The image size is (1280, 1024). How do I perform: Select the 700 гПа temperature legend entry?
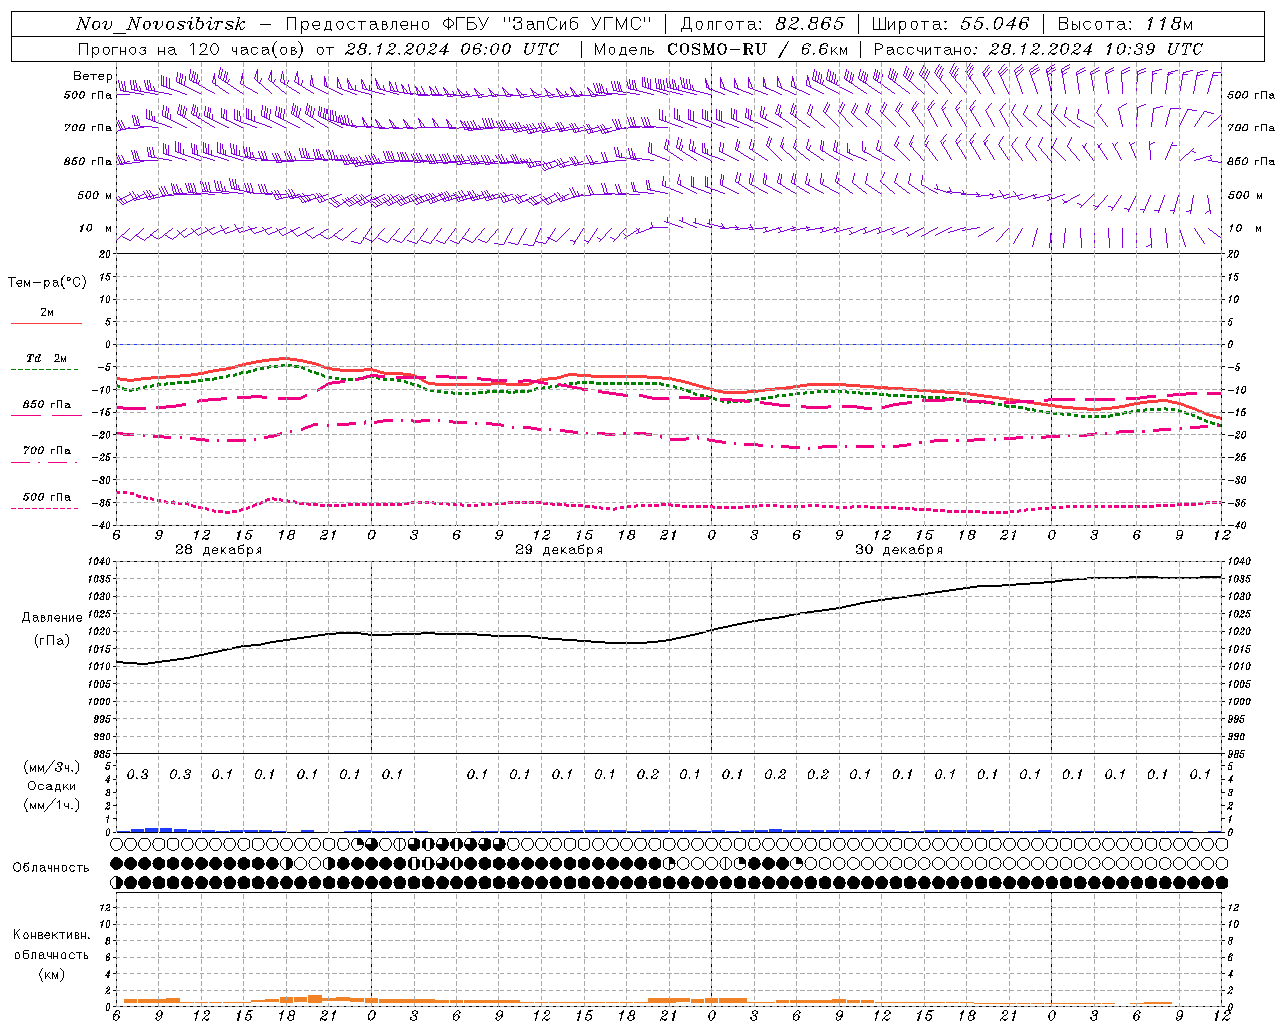pos(46,450)
